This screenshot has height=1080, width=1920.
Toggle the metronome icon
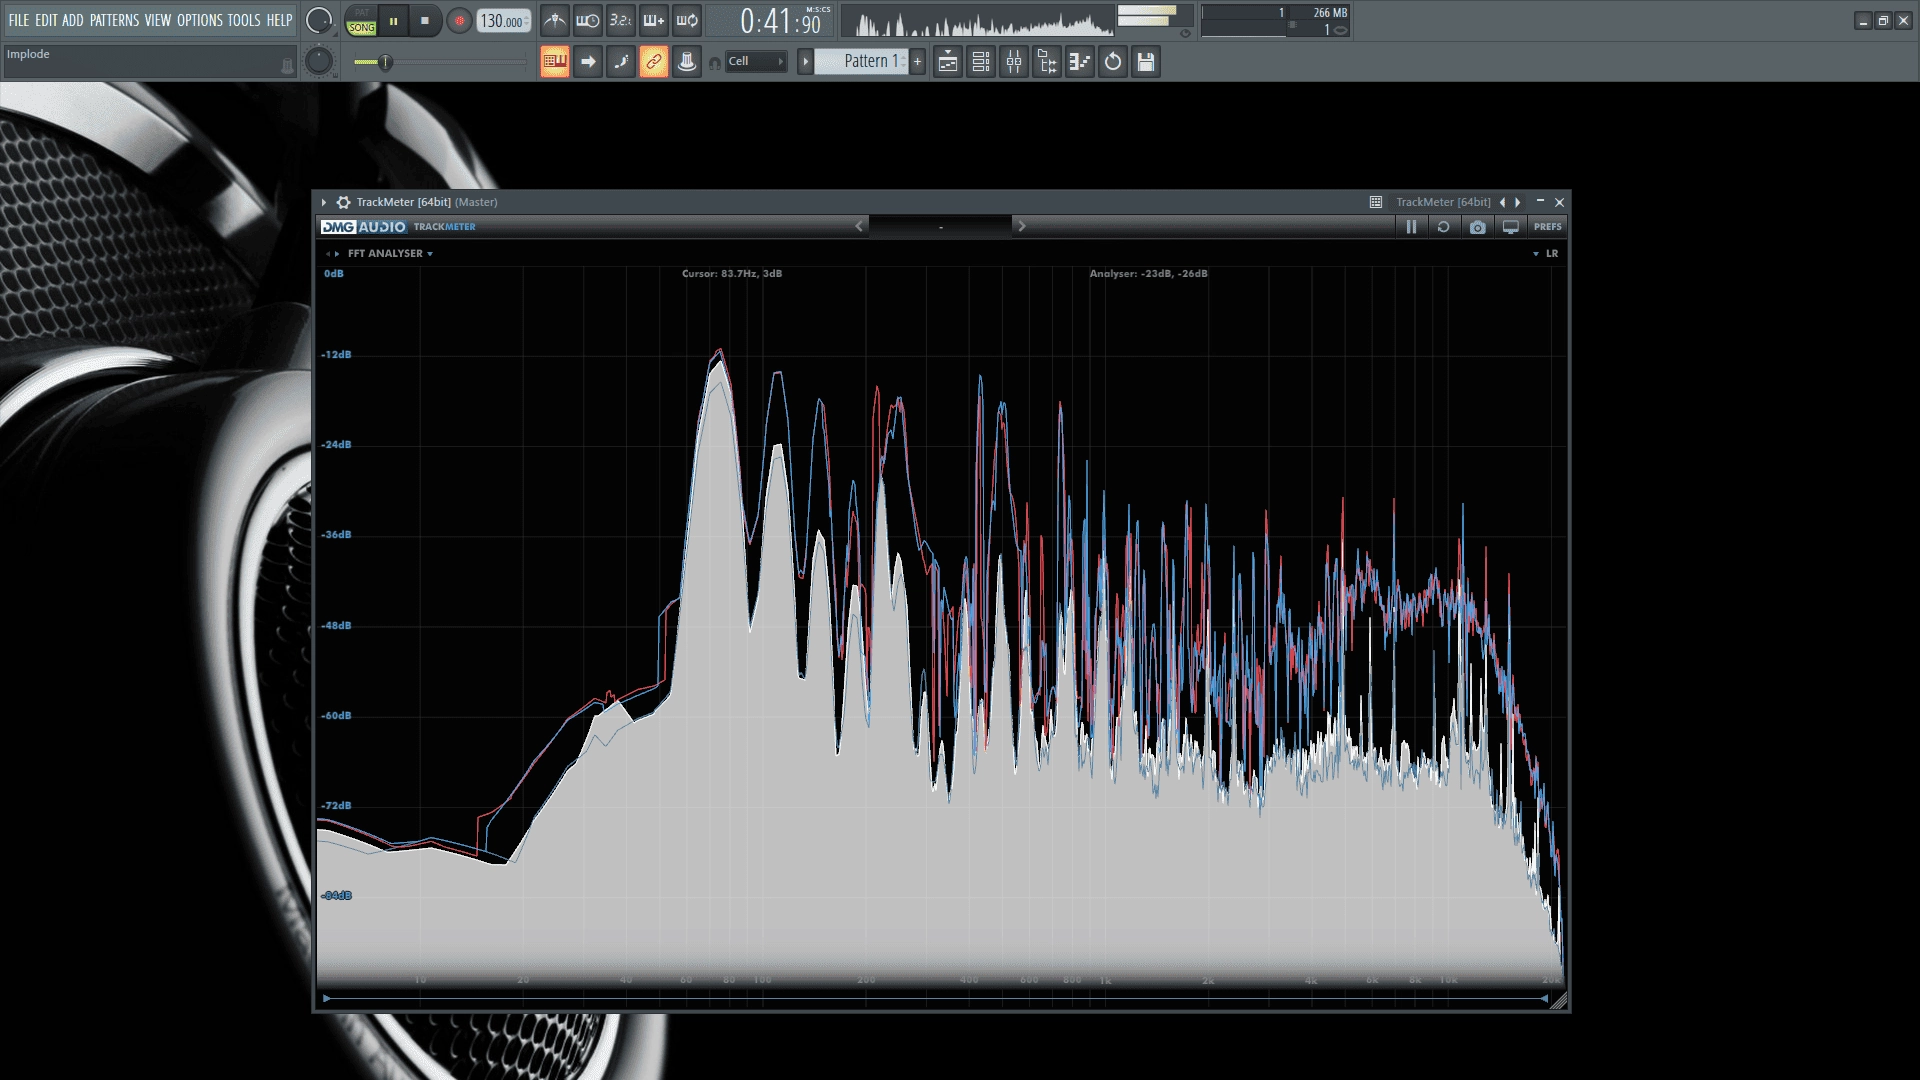(554, 21)
